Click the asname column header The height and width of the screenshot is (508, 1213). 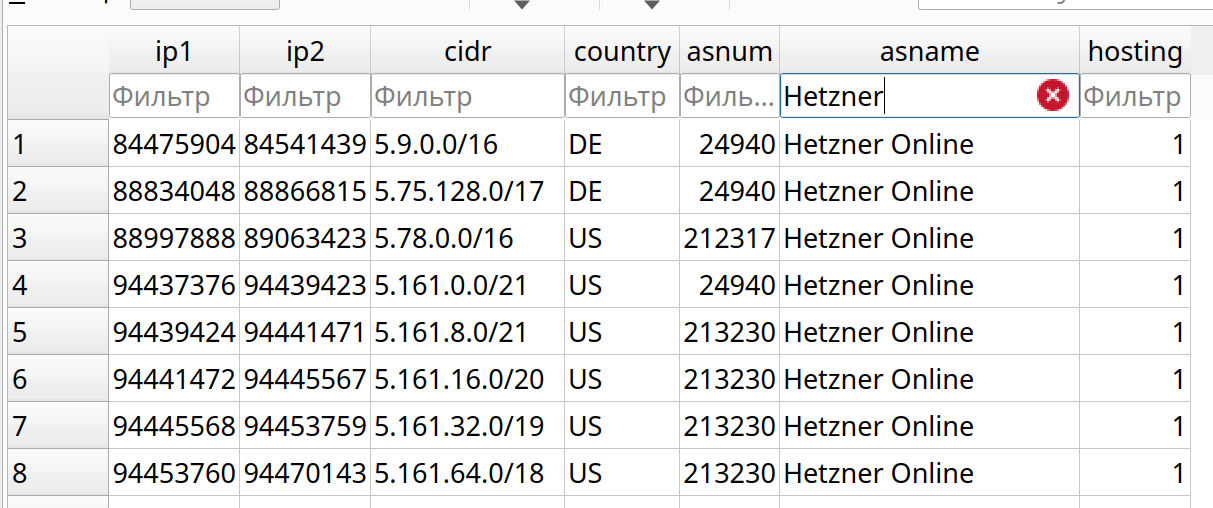(929, 51)
